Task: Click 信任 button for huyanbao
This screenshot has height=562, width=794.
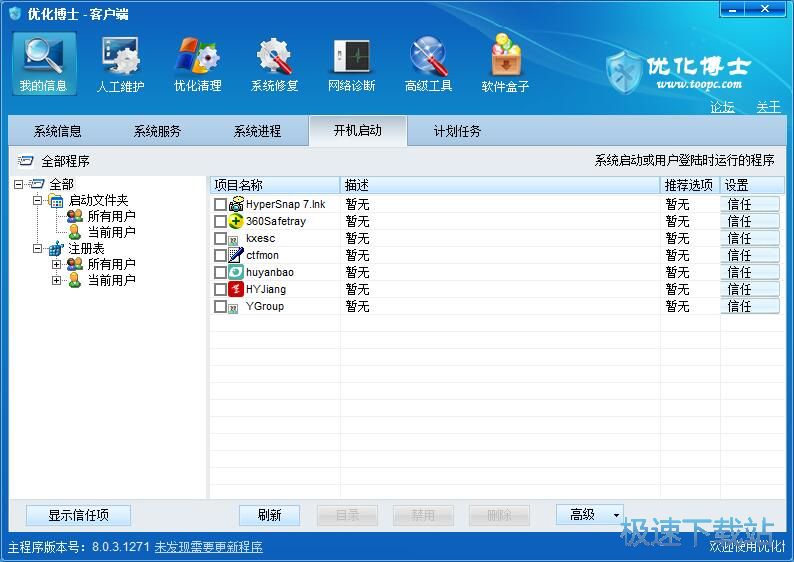Action: (x=750, y=272)
